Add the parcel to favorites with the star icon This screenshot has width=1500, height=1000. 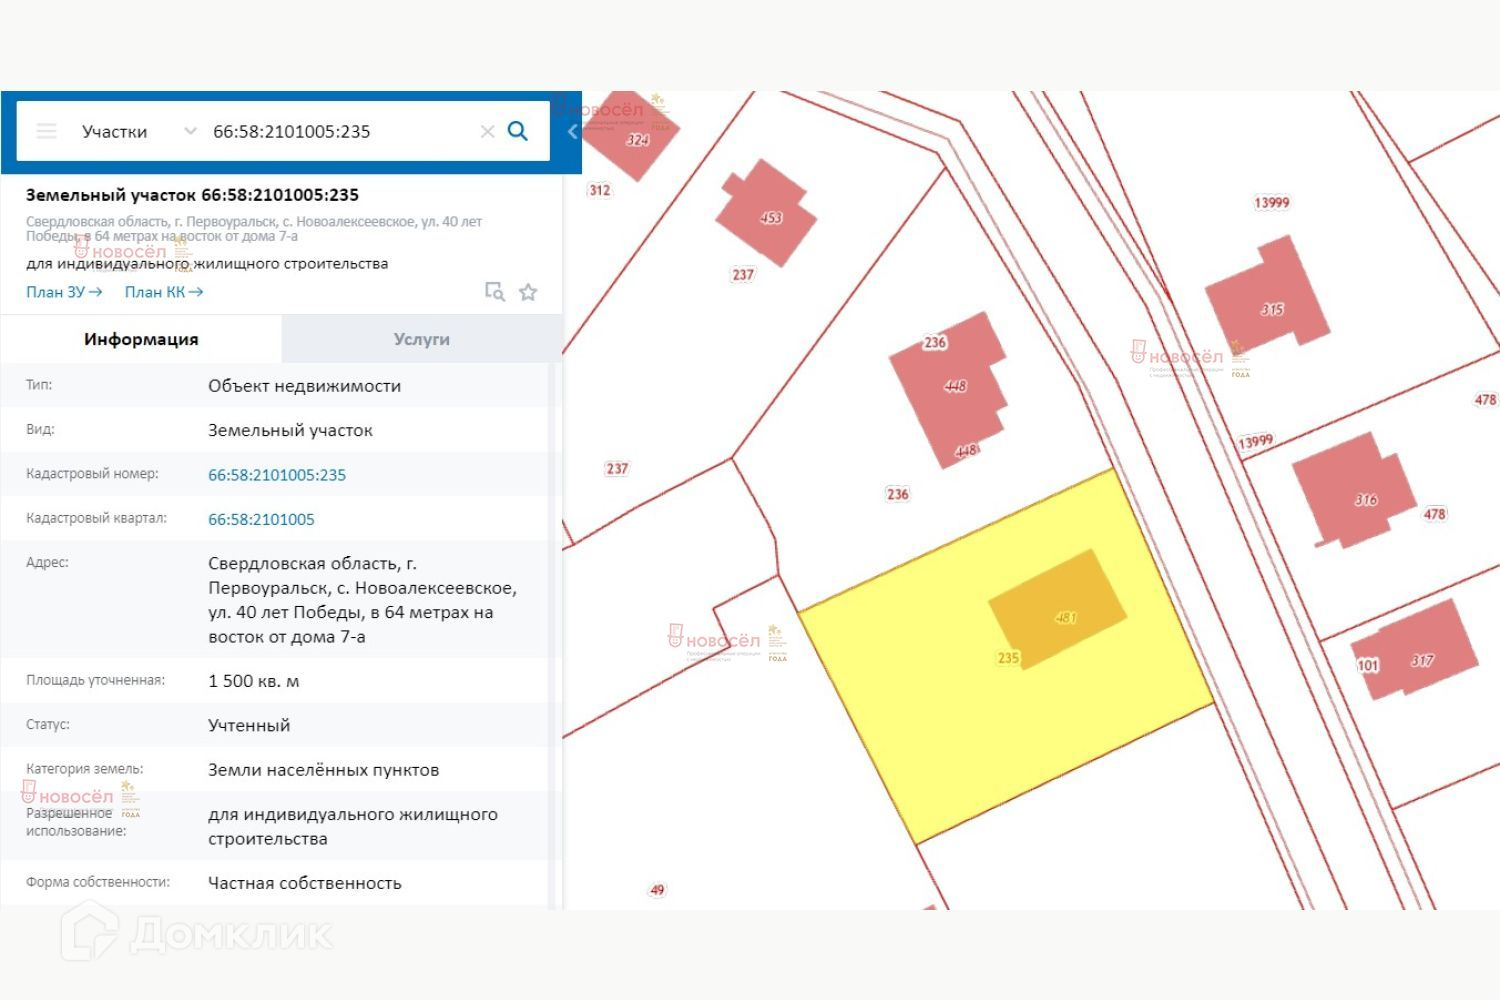(528, 292)
